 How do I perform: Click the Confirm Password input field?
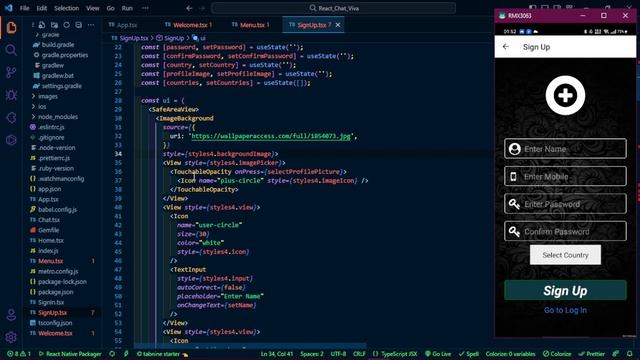click(565, 231)
